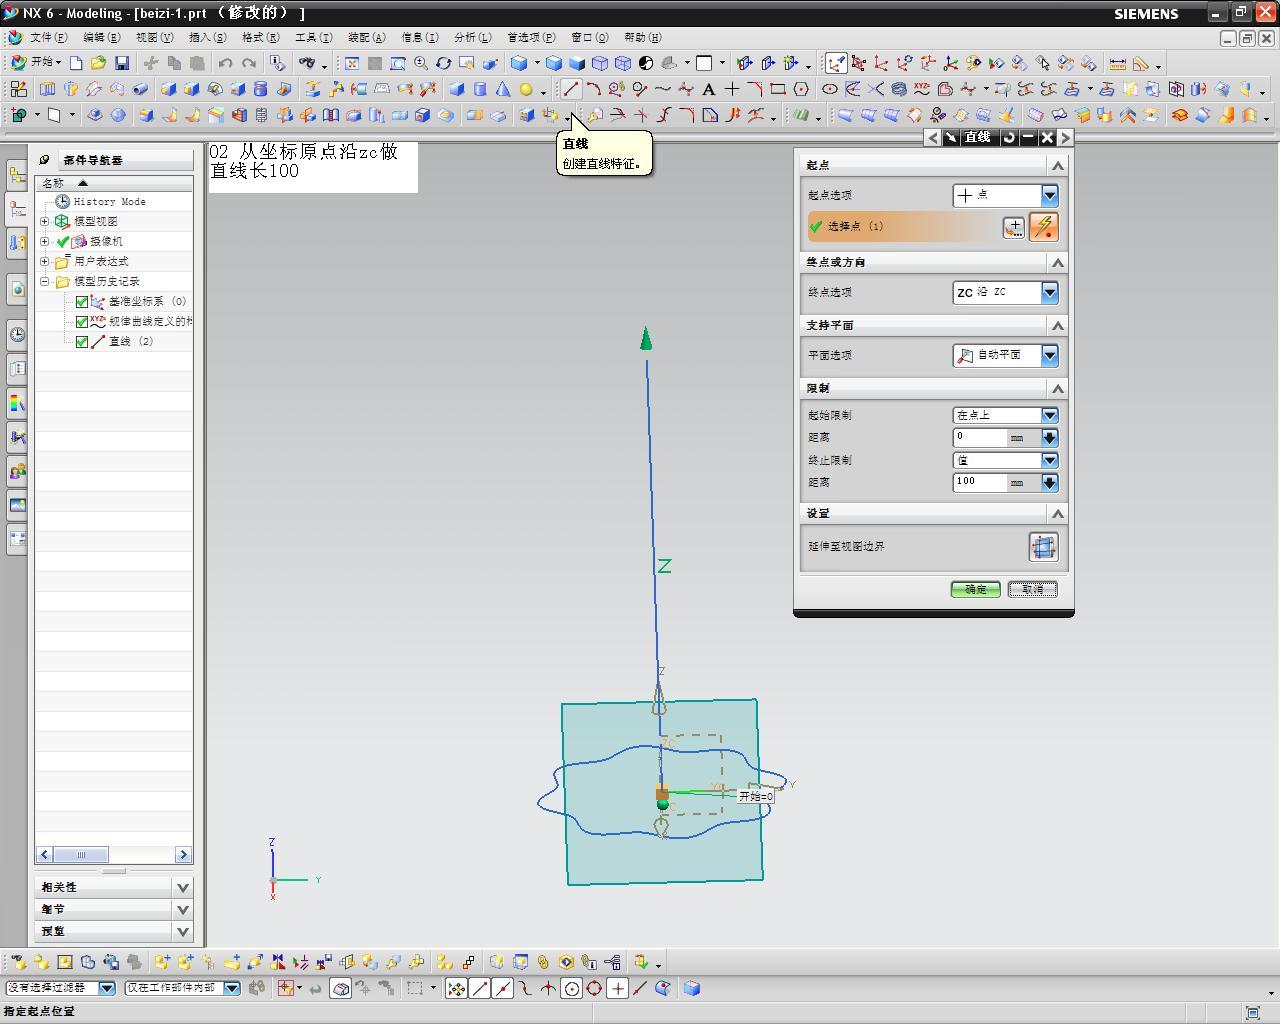
Task: Click the Sphere primitive icon
Action: (526, 89)
